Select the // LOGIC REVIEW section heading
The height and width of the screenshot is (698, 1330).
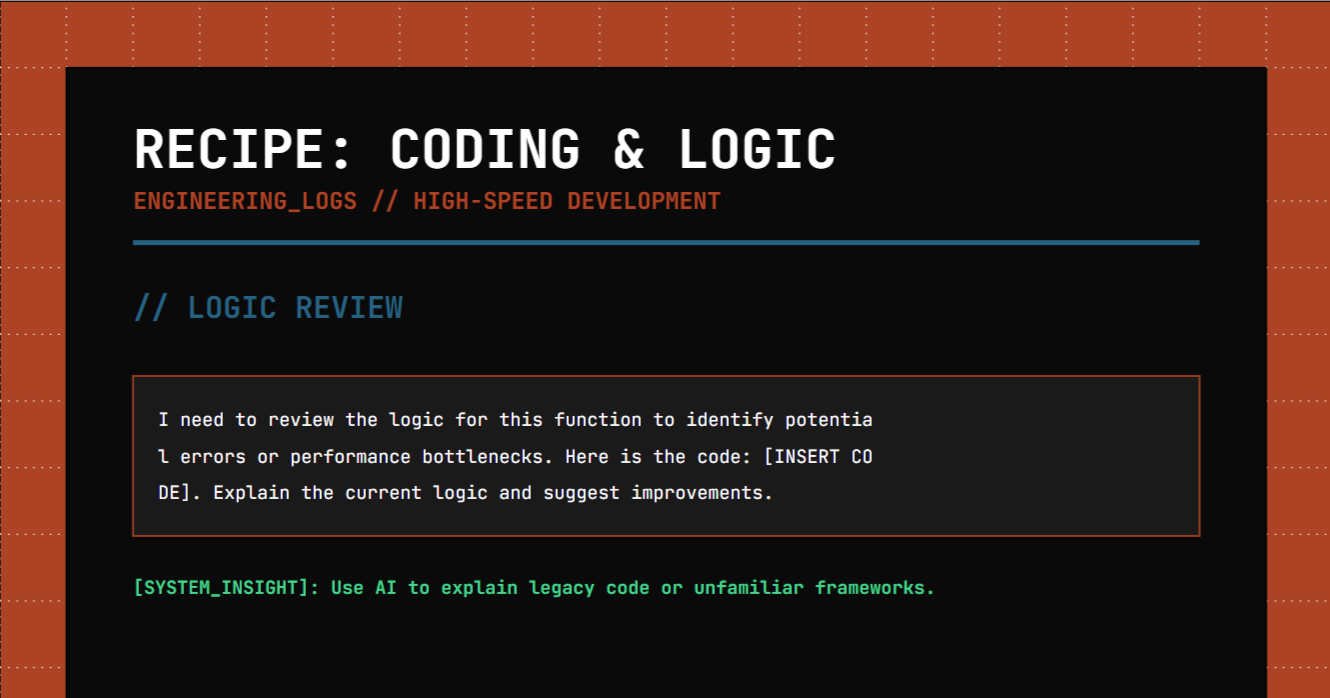[268, 308]
